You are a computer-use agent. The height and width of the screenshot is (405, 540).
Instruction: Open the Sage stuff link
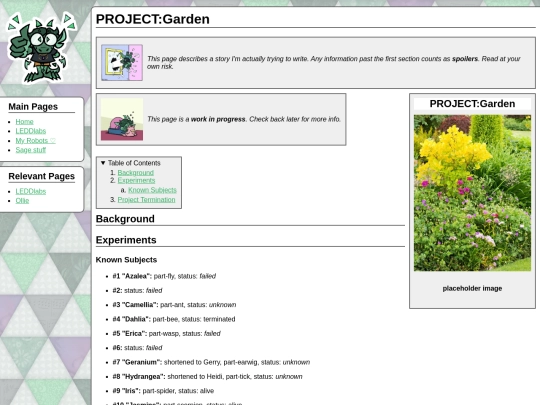(x=31, y=150)
